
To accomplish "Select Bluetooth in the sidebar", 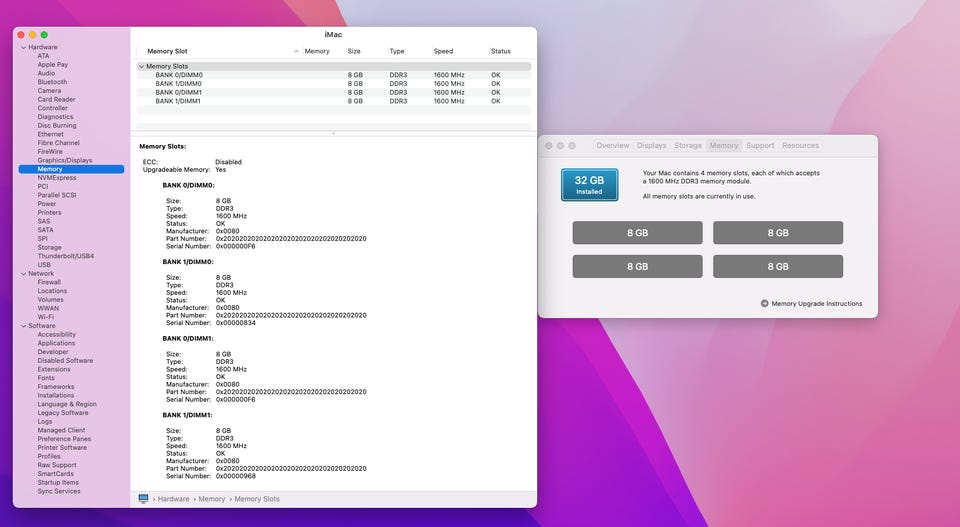I will [52, 82].
